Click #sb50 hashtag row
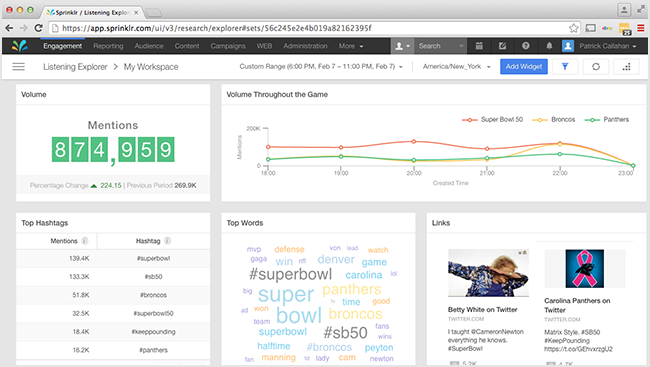The height and width of the screenshot is (367, 650). (113, 277)
